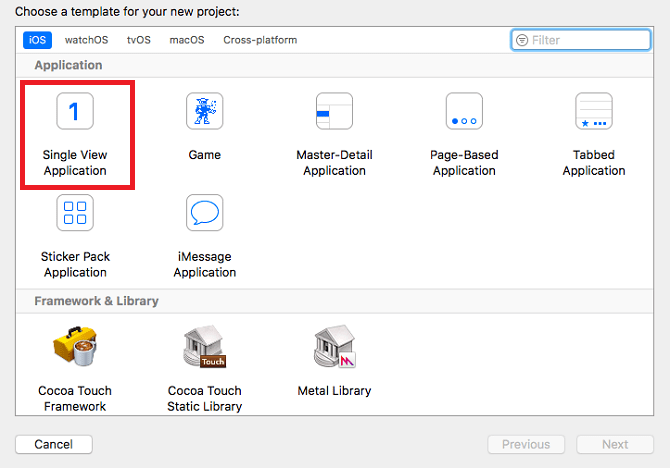The height and width of the screenshot is (468, 670).
Task: Open the tvOS templates tab
Action: click(x=139, y=40)
